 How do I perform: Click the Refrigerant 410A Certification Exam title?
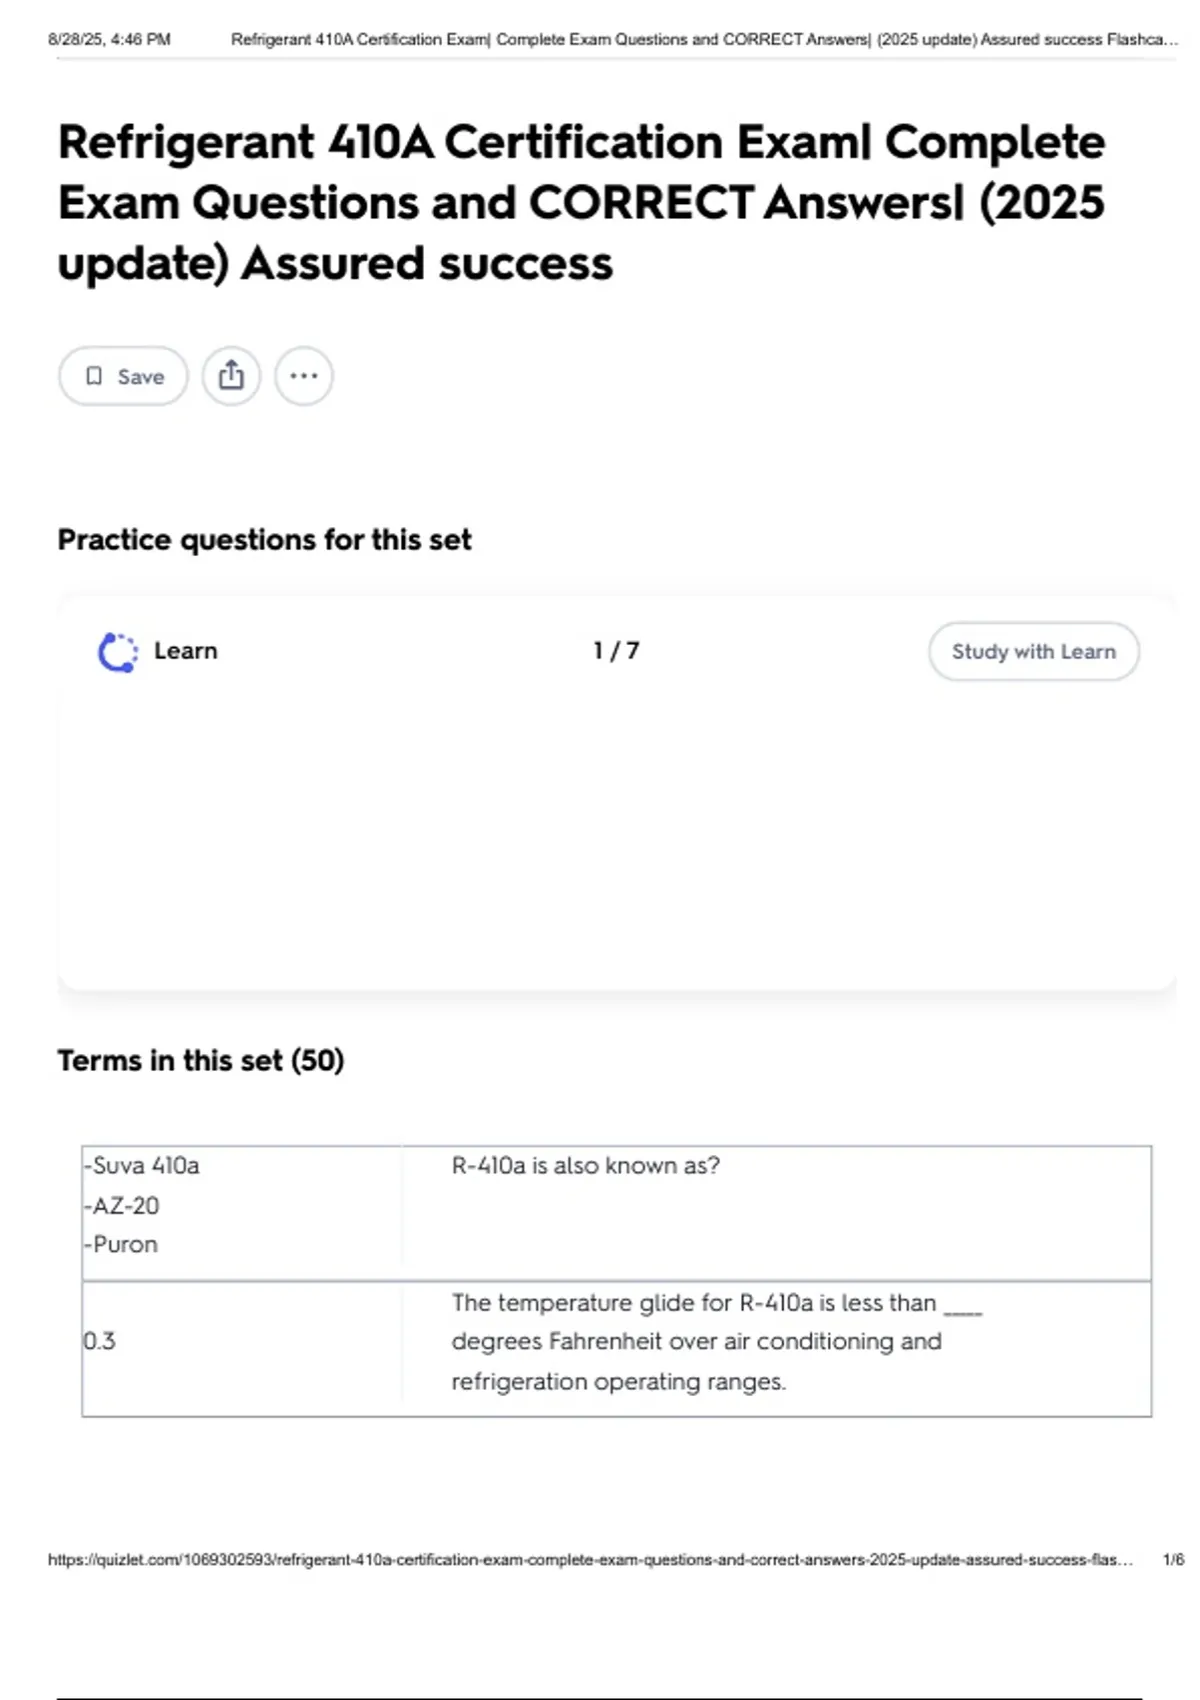[x=581, y=202]
